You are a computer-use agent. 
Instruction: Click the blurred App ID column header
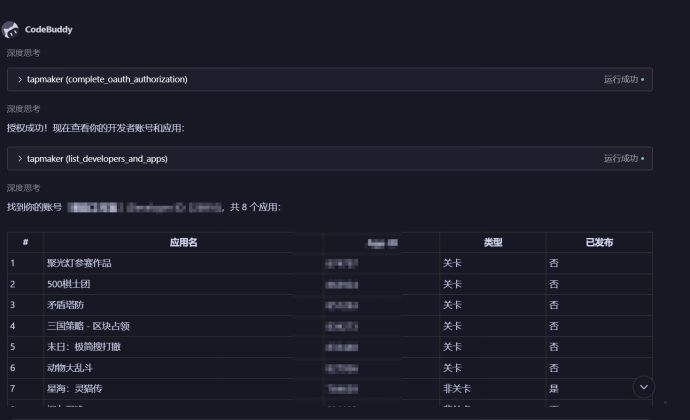click(382, 243)
